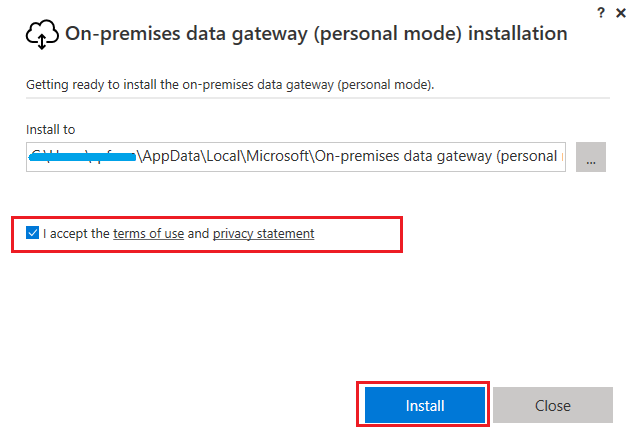Image resolution: width=631 pixels, height=441 pixels.
Task: Click the blue redacted username in the path
Action: 85,156
